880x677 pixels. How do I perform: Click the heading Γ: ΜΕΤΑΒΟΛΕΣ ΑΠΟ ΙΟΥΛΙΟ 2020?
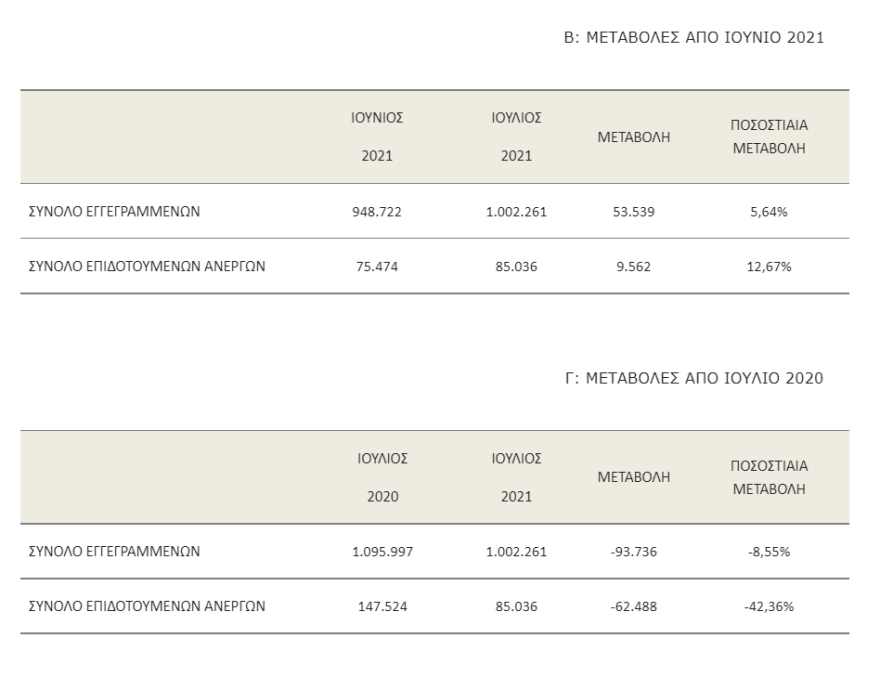click(694, 377)
